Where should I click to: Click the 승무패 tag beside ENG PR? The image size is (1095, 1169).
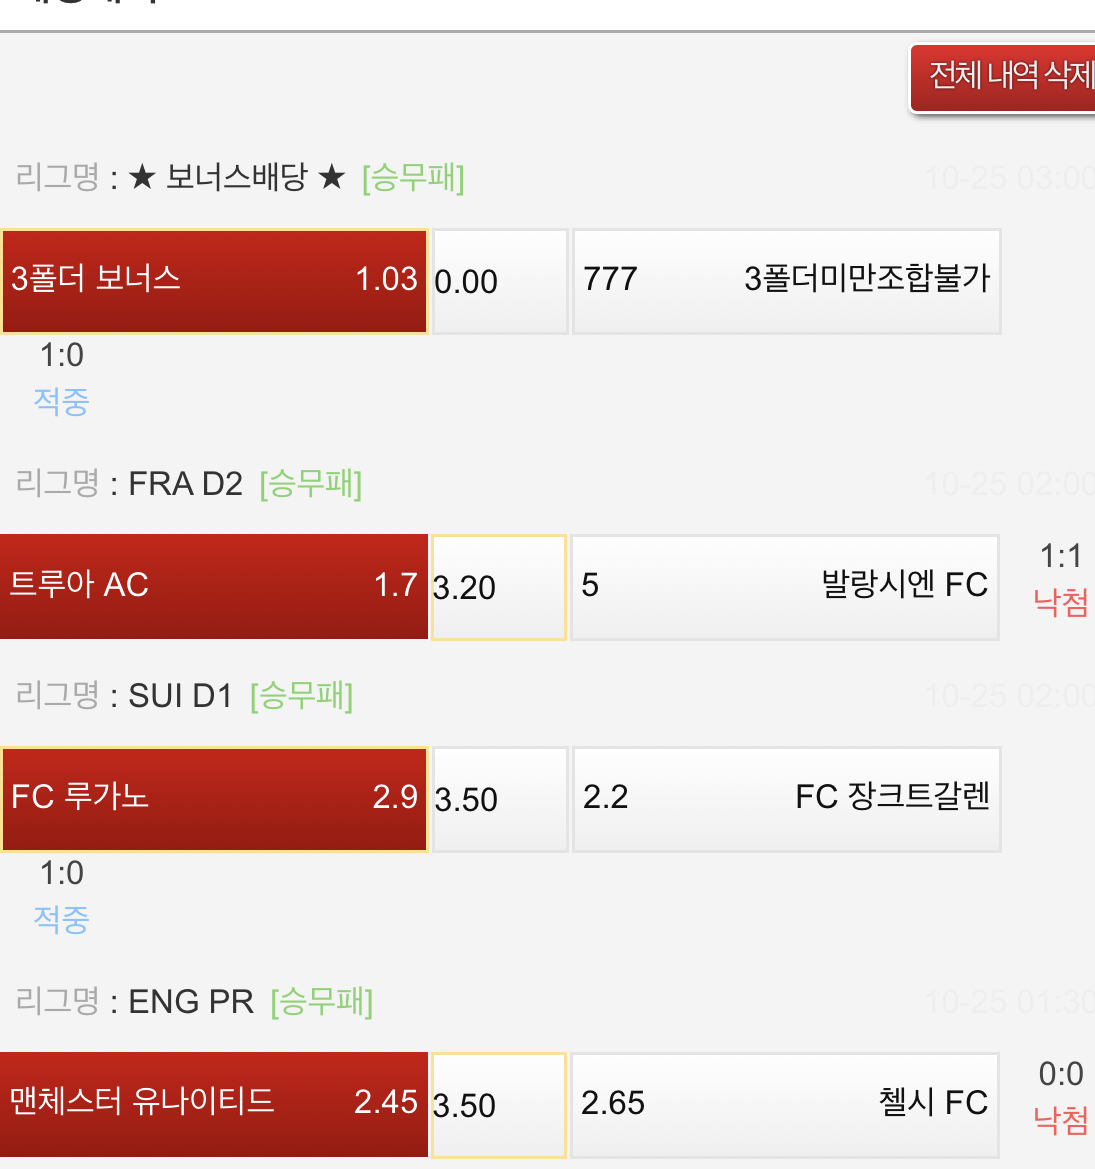(321, 1001)
